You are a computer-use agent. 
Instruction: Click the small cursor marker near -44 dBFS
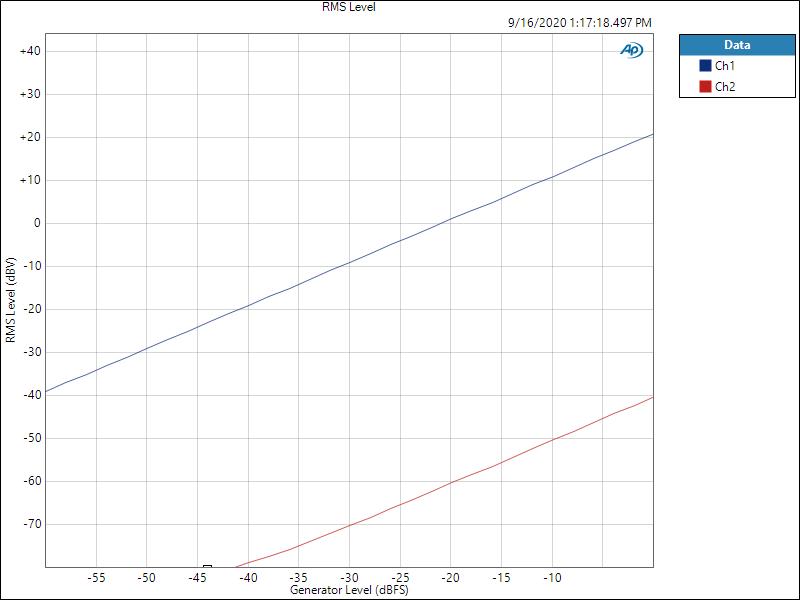[x=207, y=566]
